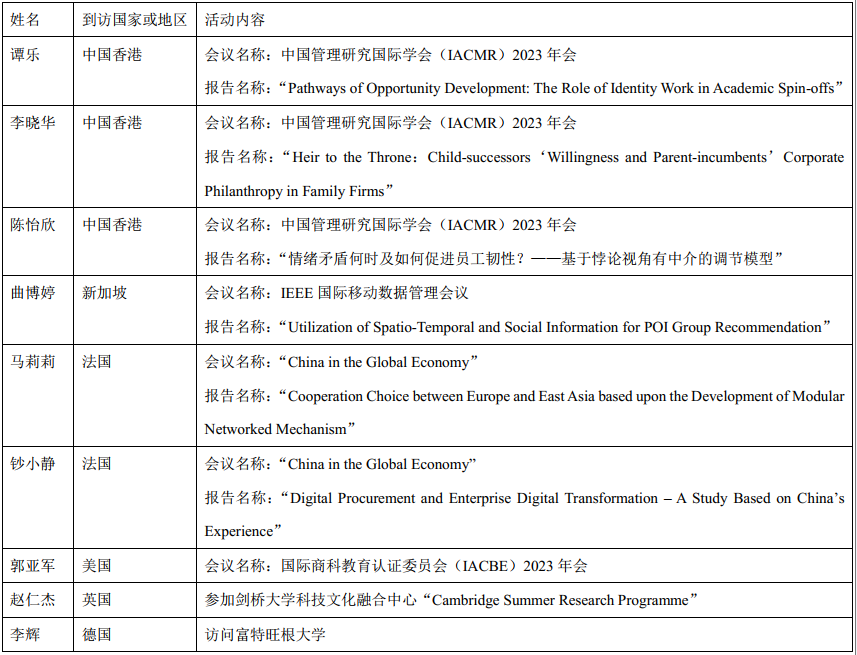
Task: Click the 英国 country cell
Action: 97,599
